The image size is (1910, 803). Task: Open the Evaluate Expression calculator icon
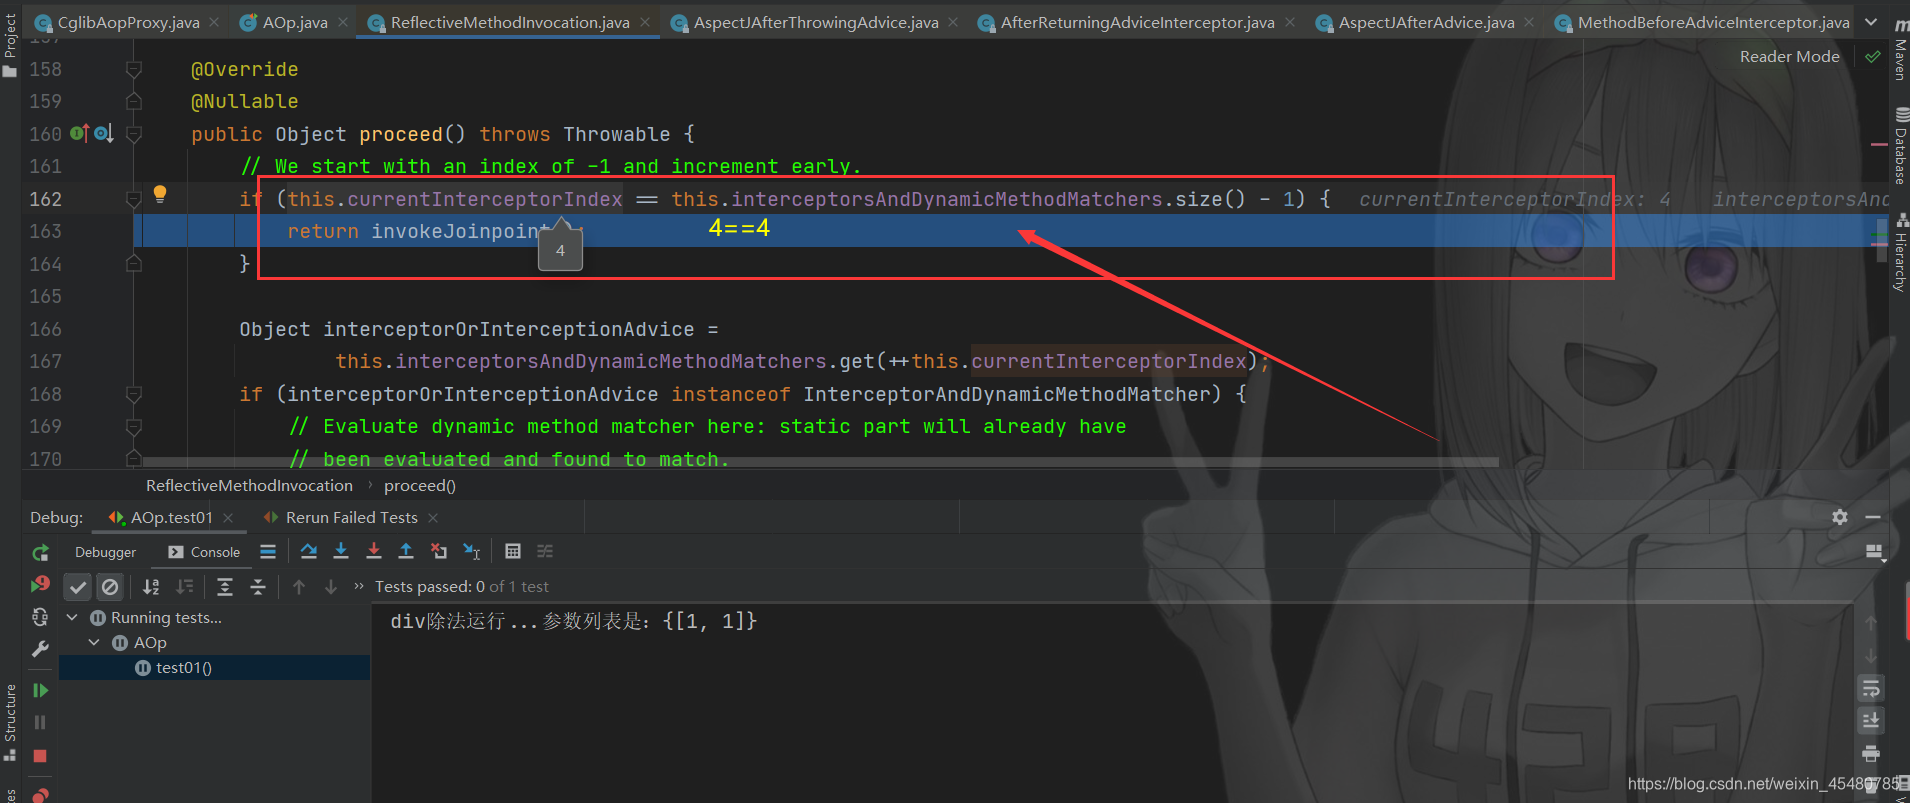pyautogui.click(x=513, y=551)
